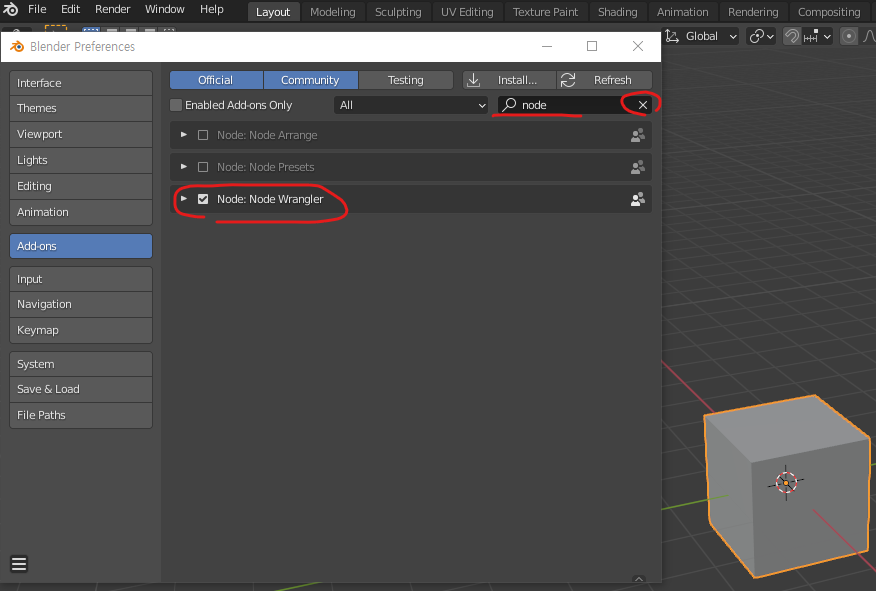Click community icon on Node Wrangler row
Screen dimensions: 876x591
pos(637,199)
